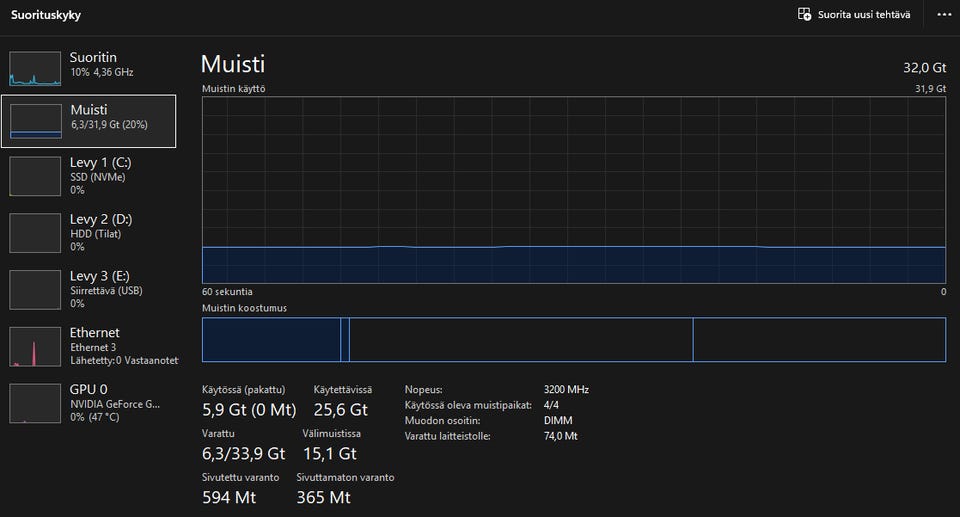Click the Sivutettu varanto label
Screen dimensions: 960x517
pyautogui.click(x=241, y=477)
